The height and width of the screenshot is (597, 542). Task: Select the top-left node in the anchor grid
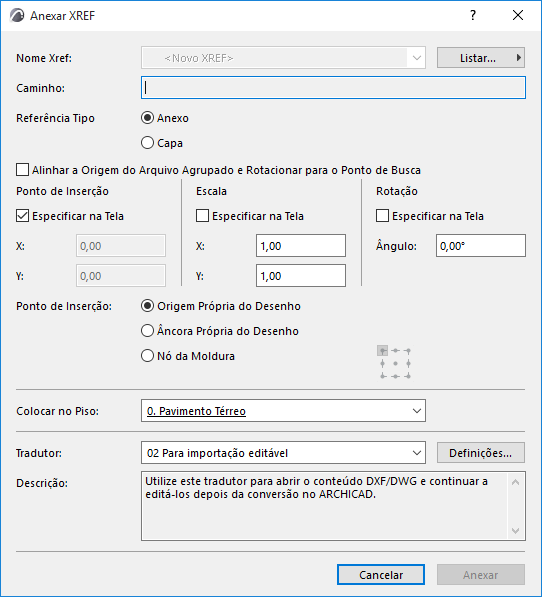pos(383,351)
